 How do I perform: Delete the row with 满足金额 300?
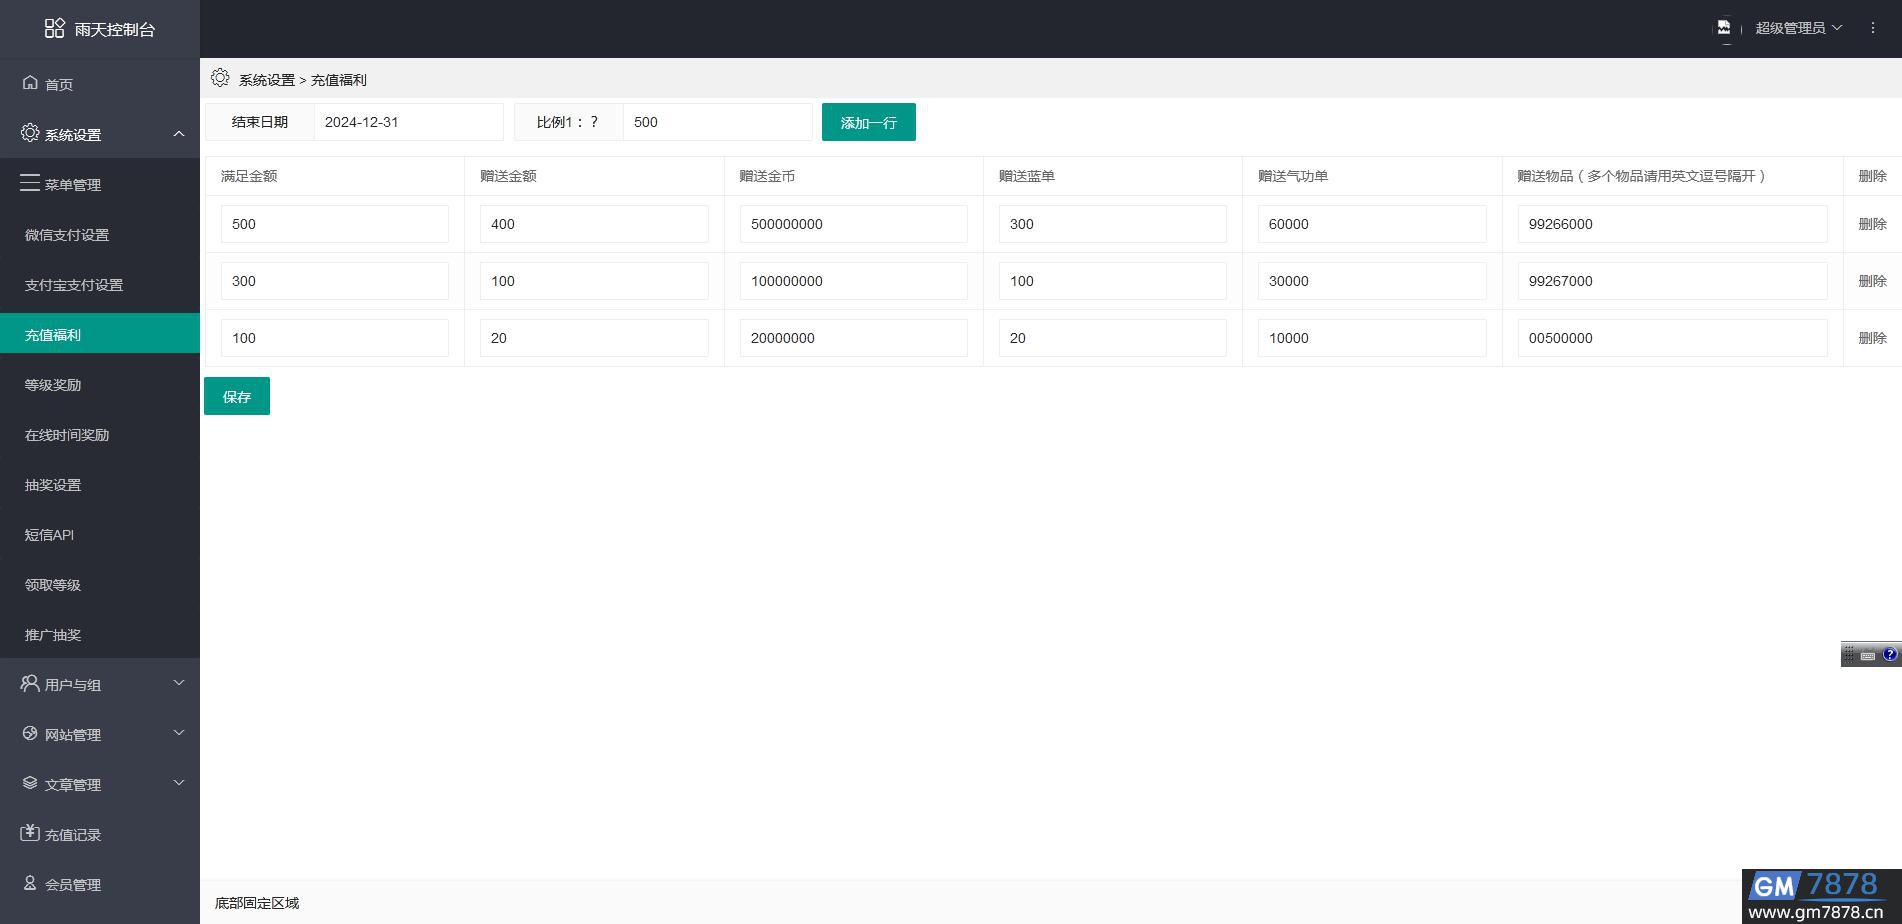point(1872,281)
